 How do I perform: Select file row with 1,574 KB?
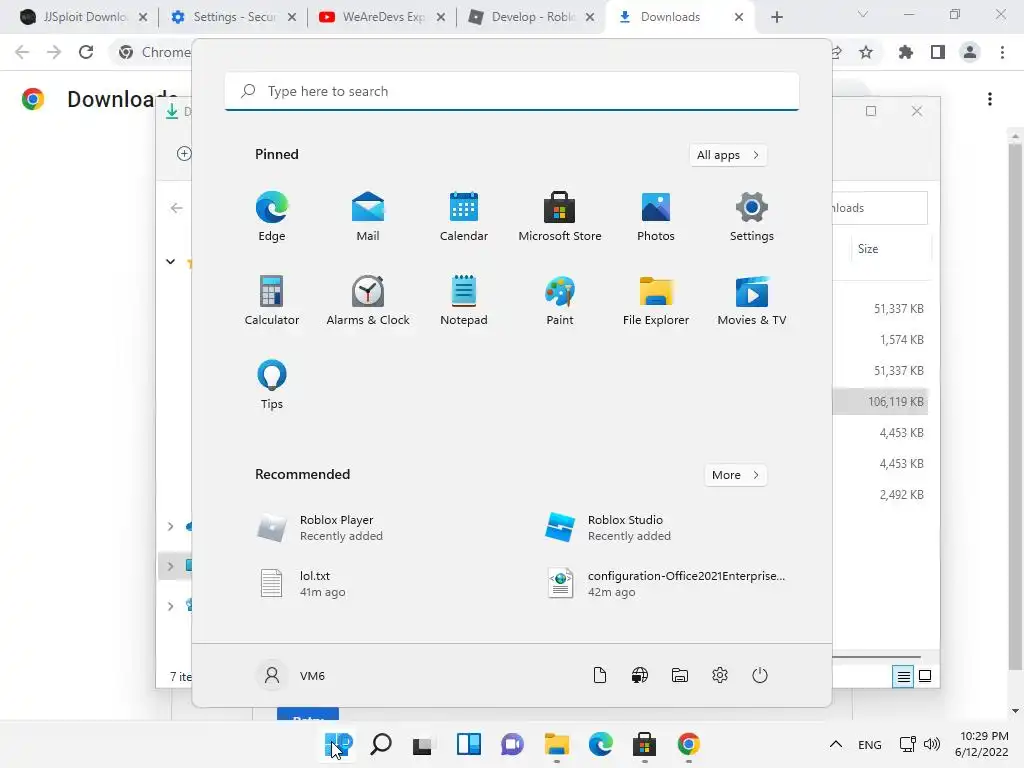click(880, 340)
